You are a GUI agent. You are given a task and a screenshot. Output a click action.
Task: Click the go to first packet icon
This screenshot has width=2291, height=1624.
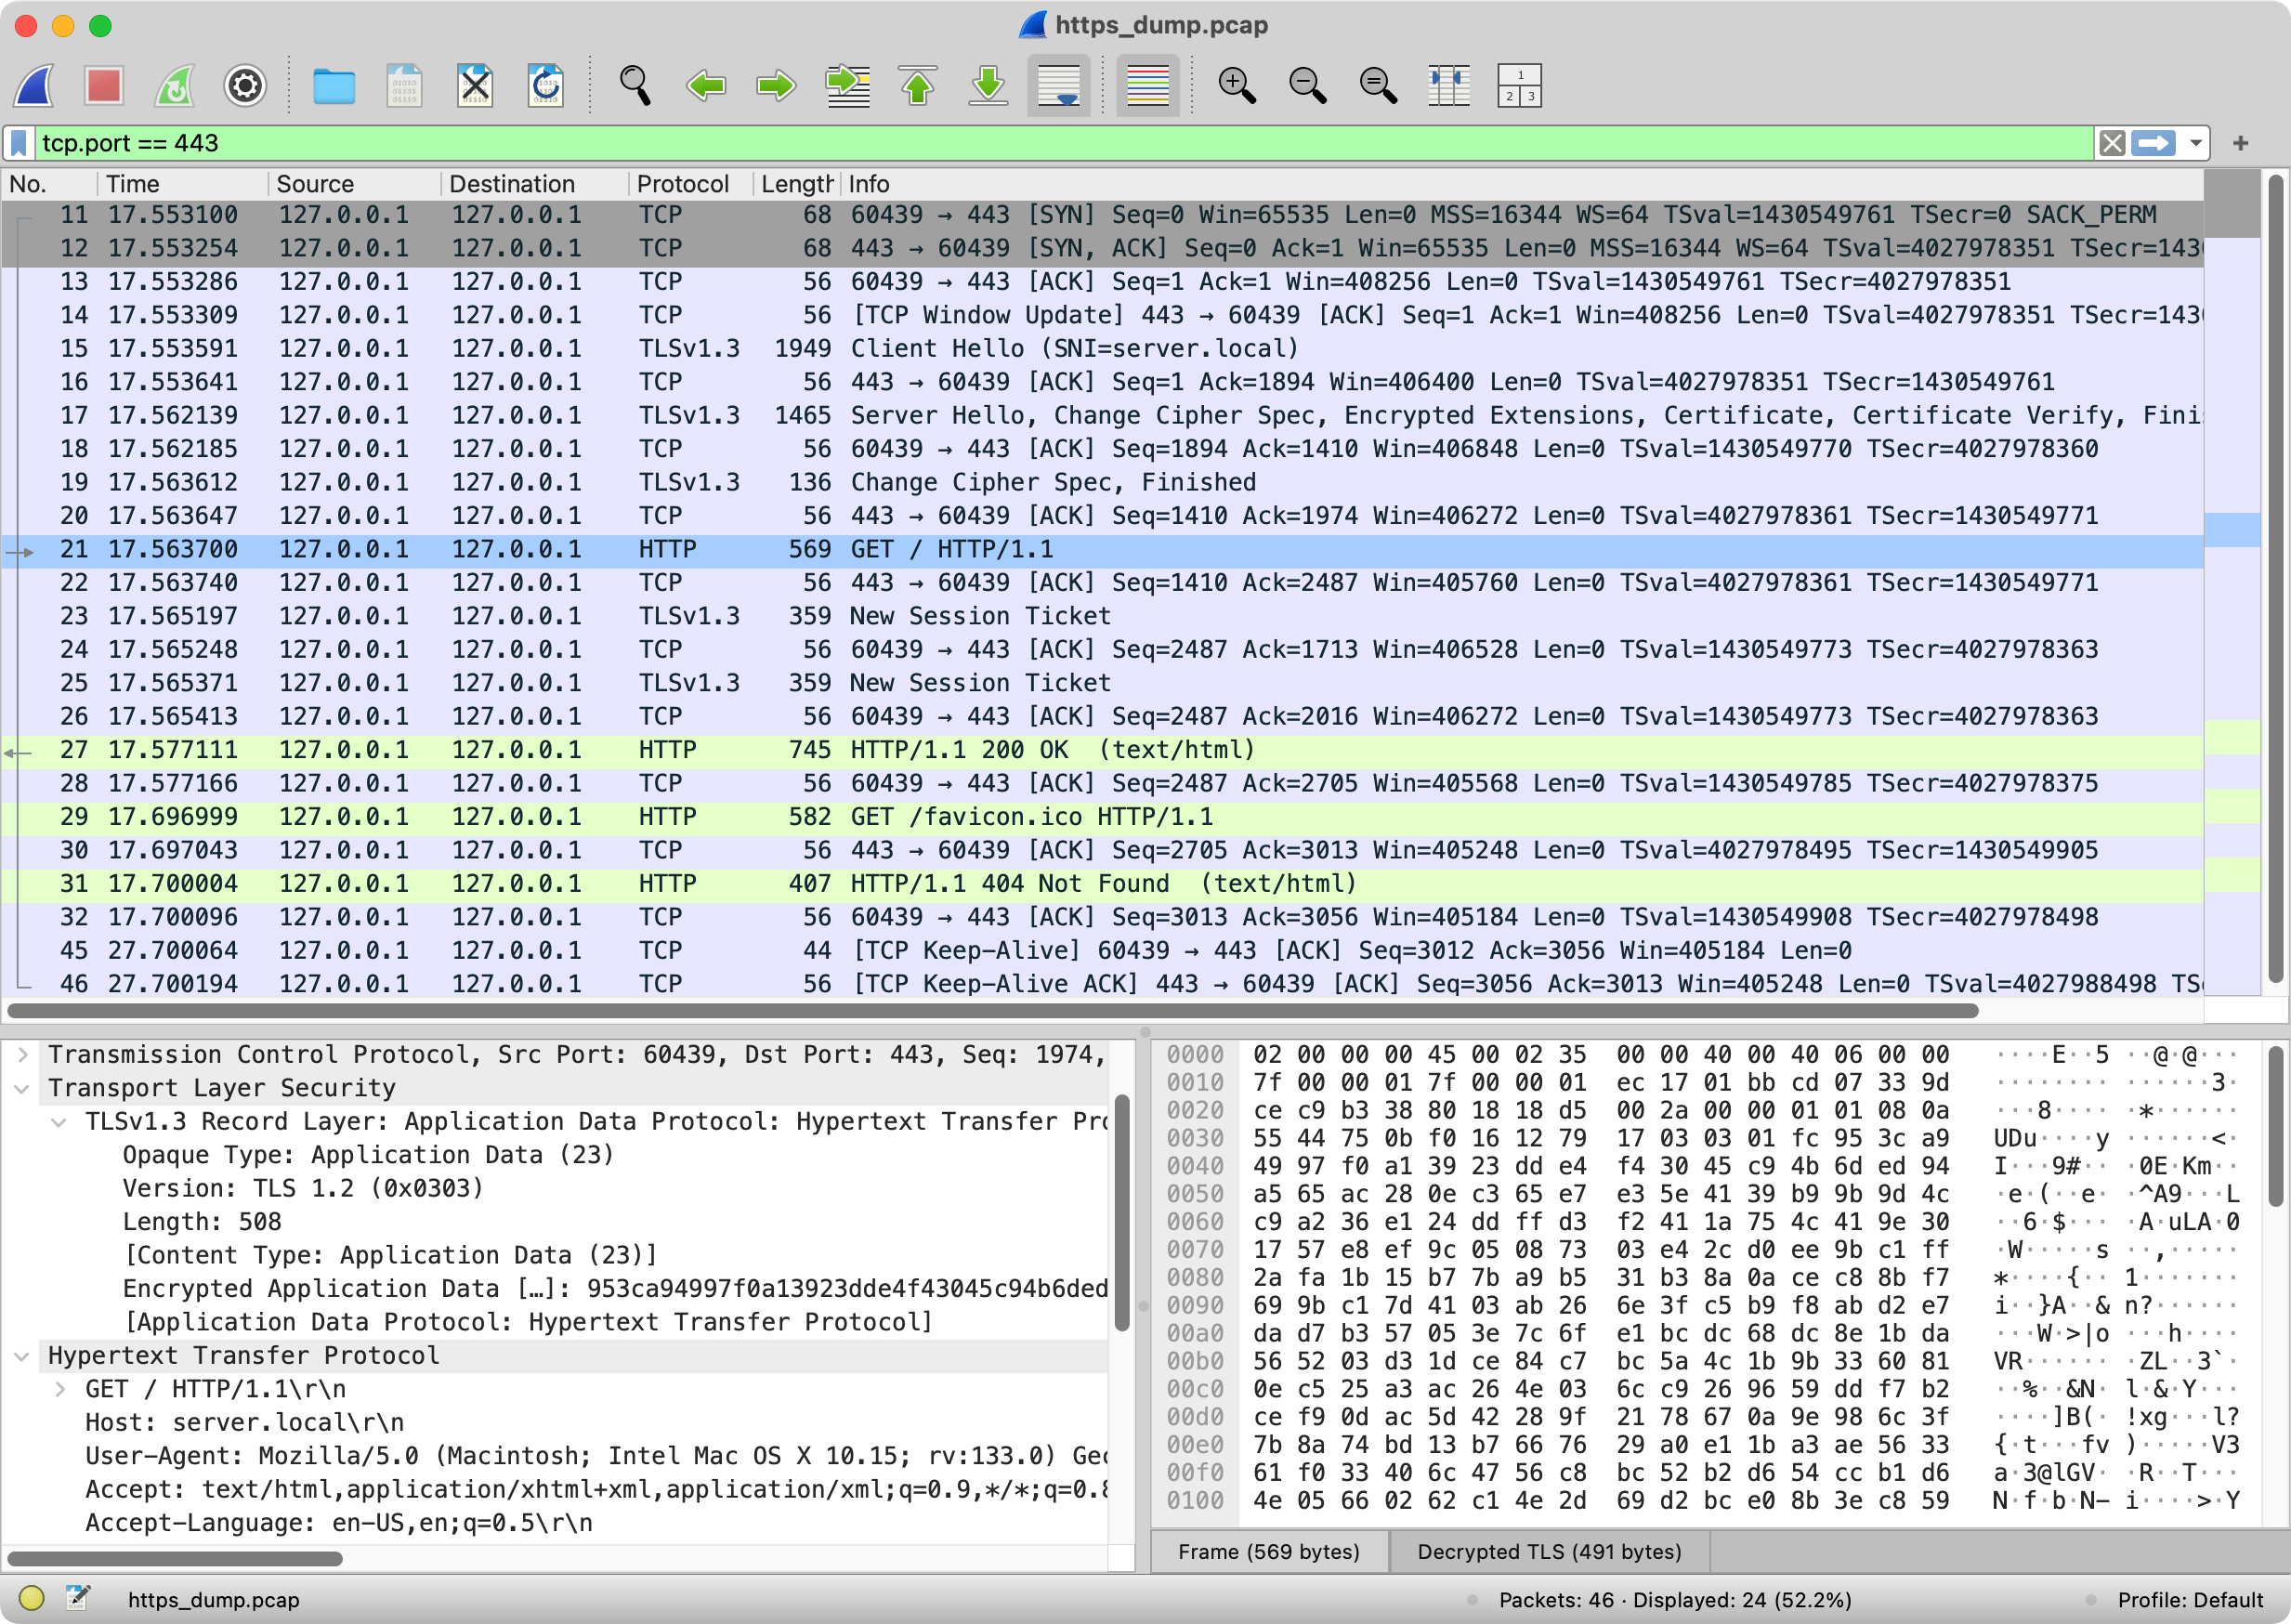coord(917,85)
